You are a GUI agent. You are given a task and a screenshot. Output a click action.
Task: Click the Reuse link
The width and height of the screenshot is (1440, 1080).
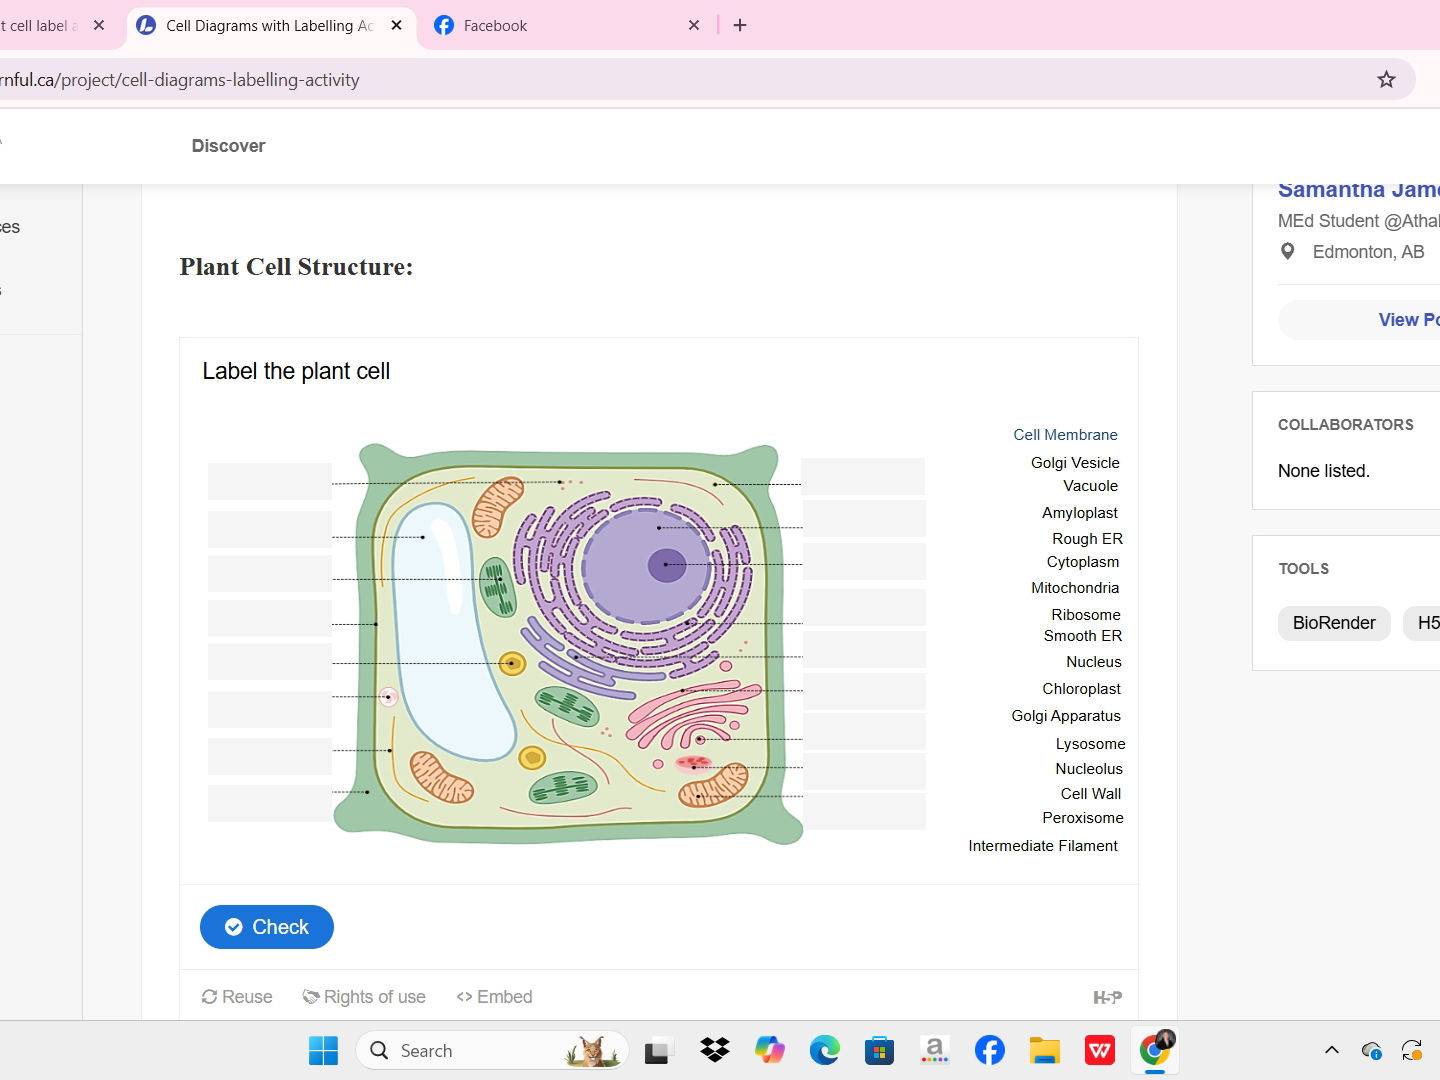(236, 997)
